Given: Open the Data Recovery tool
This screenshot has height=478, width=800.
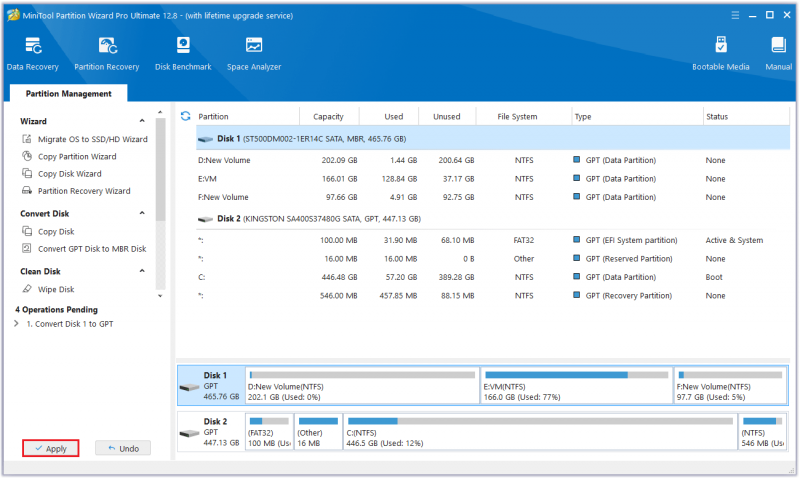Looking at the screenshot, I should 33,54.
